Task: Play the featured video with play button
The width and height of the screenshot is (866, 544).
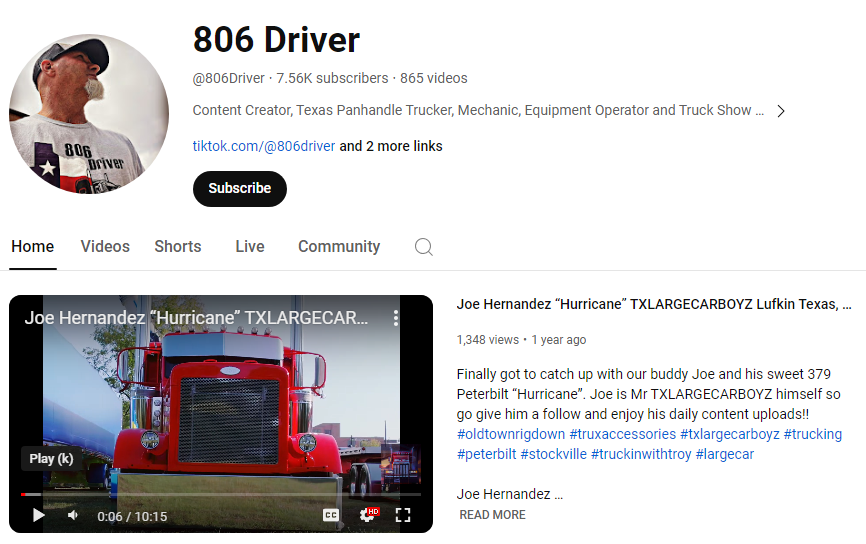Action: pyautogui.click(x=38, y=515)
